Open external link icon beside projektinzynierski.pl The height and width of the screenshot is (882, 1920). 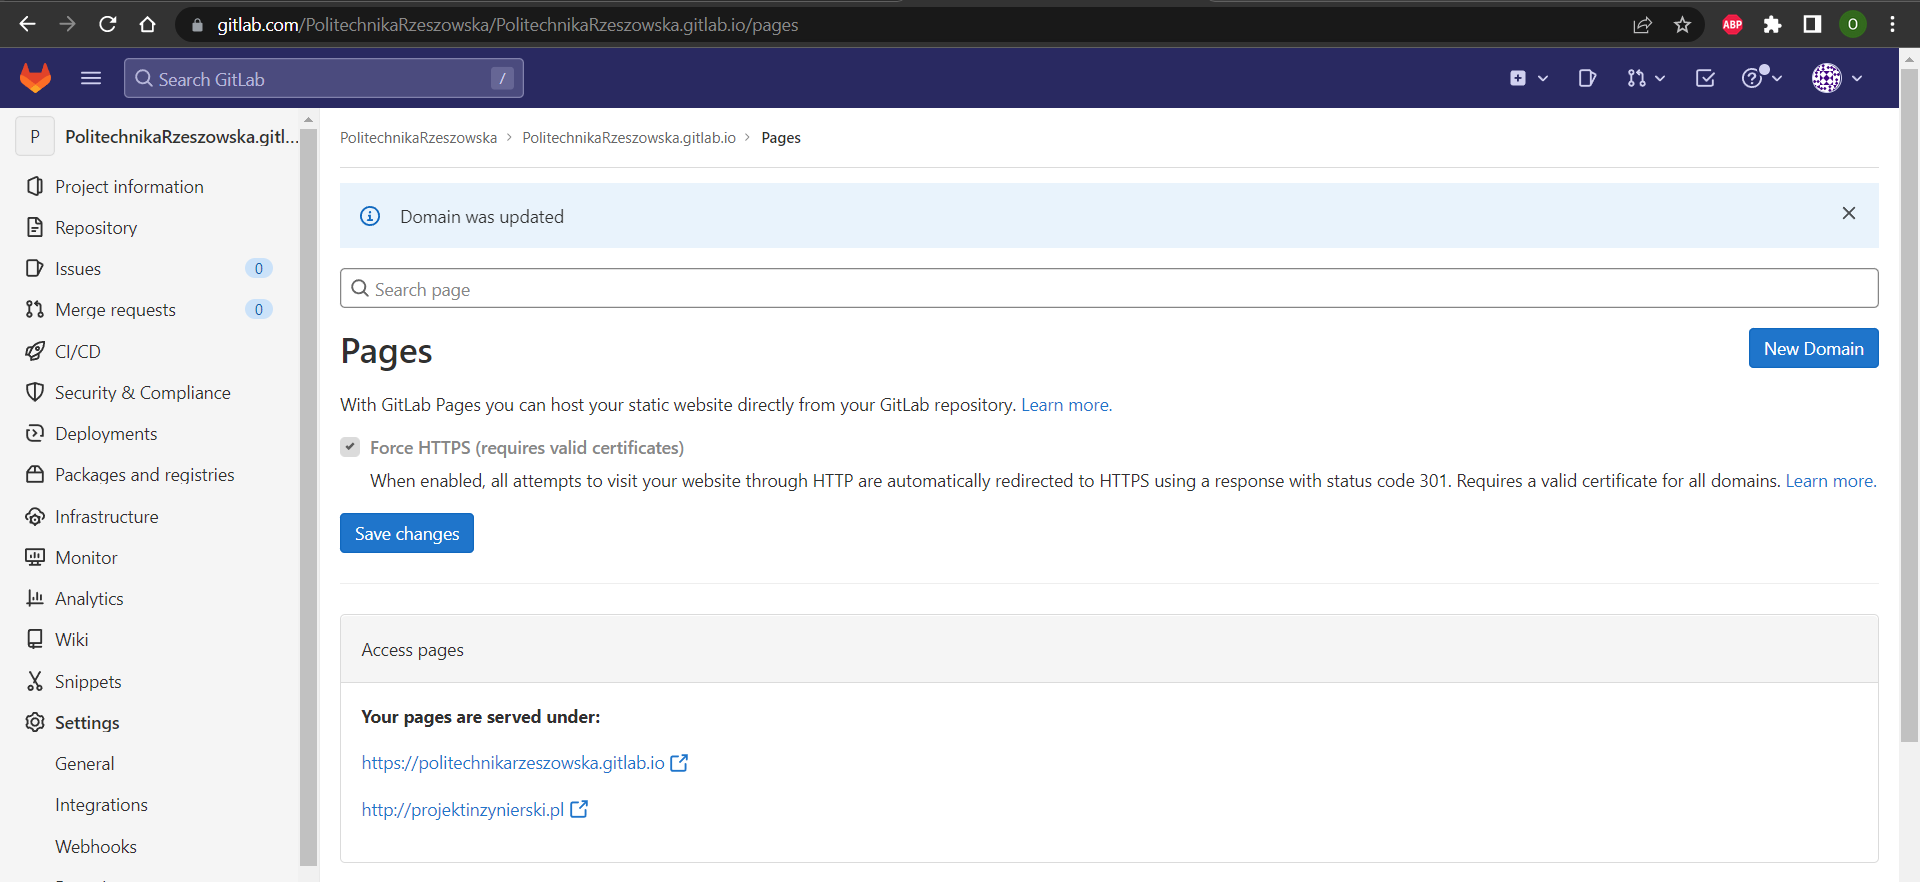click(579, 810)
